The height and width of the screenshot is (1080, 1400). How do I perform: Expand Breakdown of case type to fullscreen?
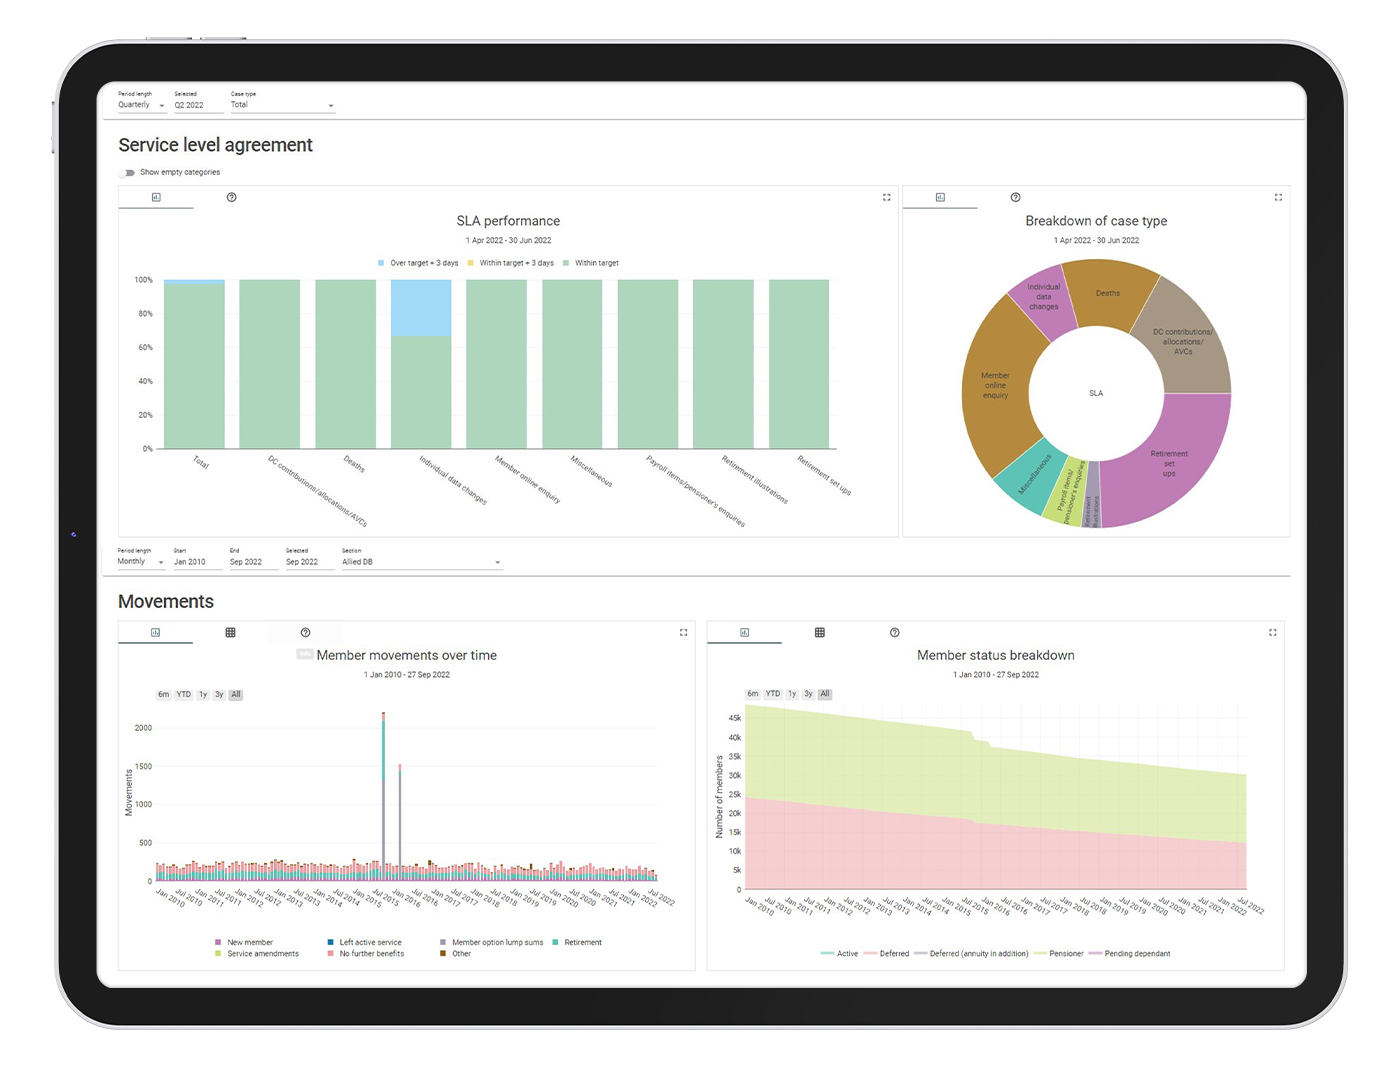click(x=1278, y=197)
